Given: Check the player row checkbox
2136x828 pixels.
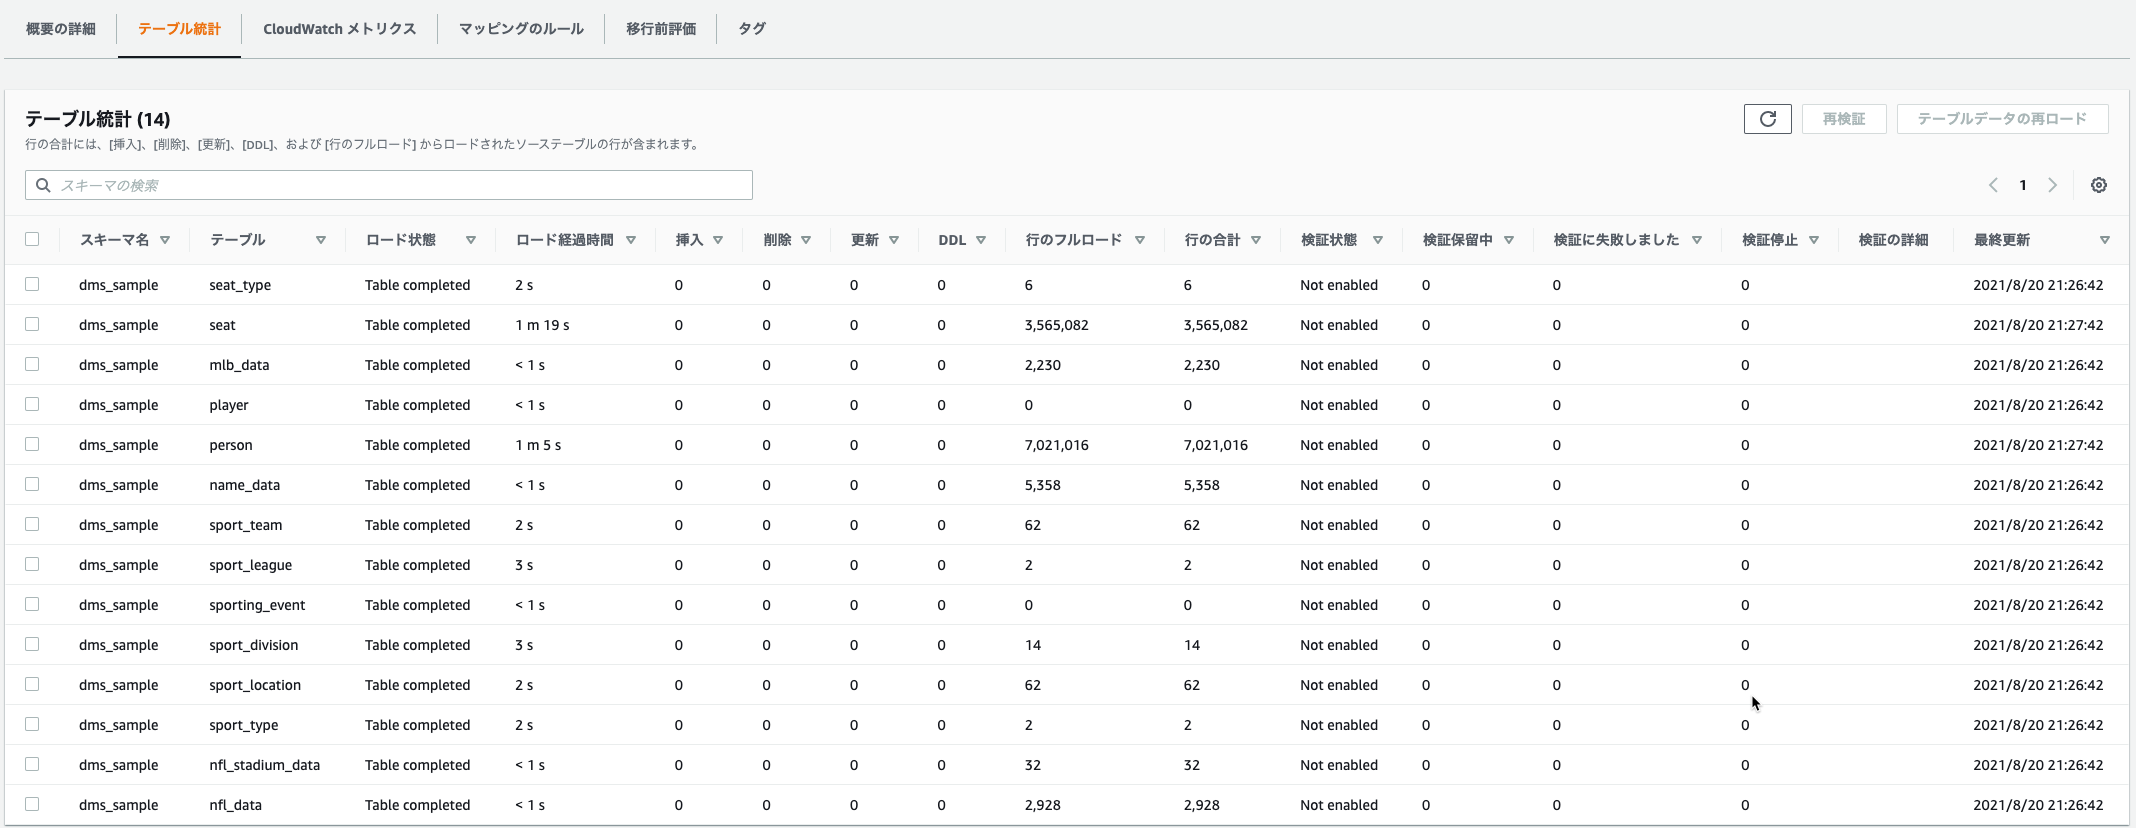Looking at the screenshot, I should click(32, 404).
